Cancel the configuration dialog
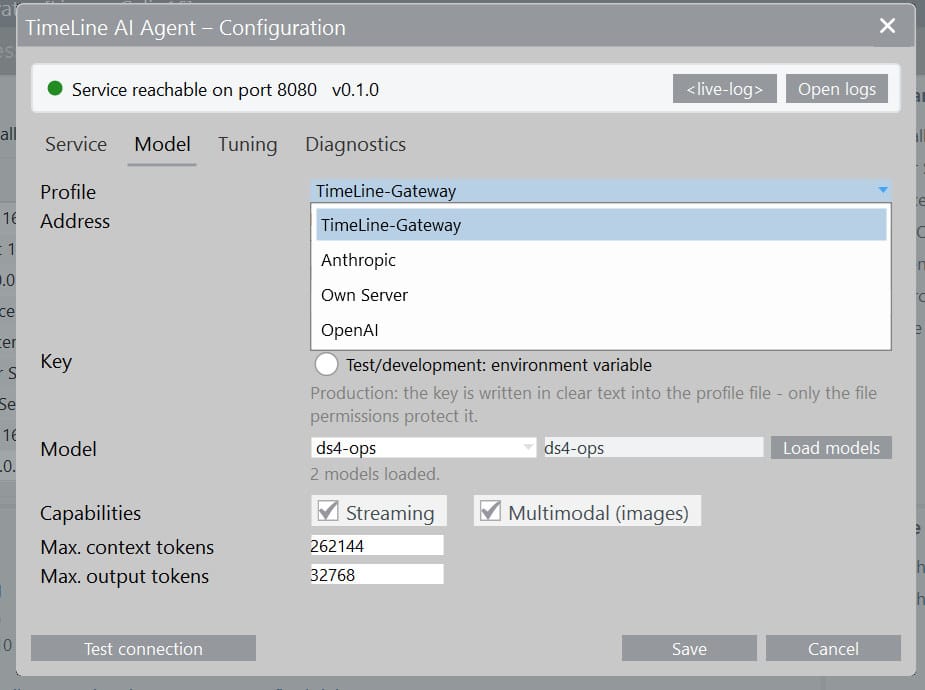 point(833,648)
